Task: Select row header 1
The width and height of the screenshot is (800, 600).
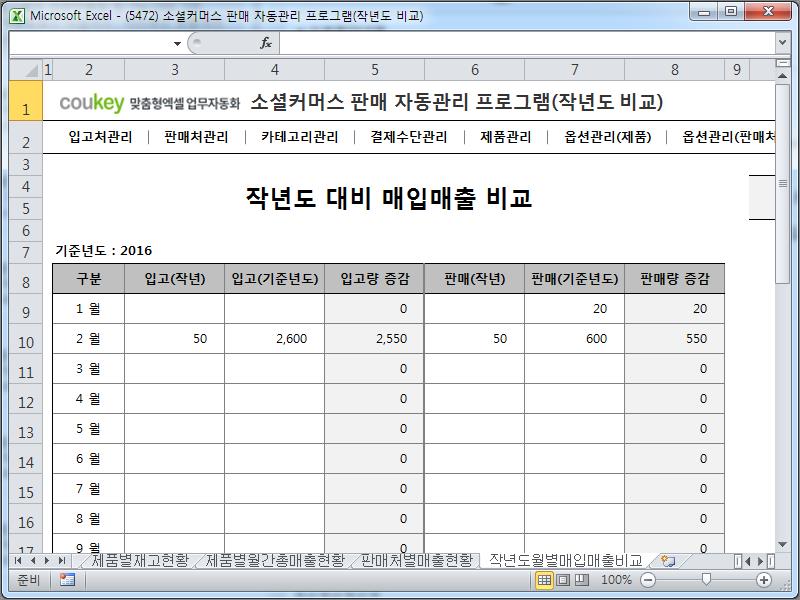Action: [x=26, y=101]
